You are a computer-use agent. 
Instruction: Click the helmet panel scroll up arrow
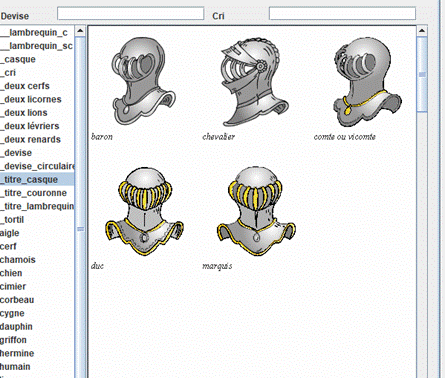tap(422, 31)
